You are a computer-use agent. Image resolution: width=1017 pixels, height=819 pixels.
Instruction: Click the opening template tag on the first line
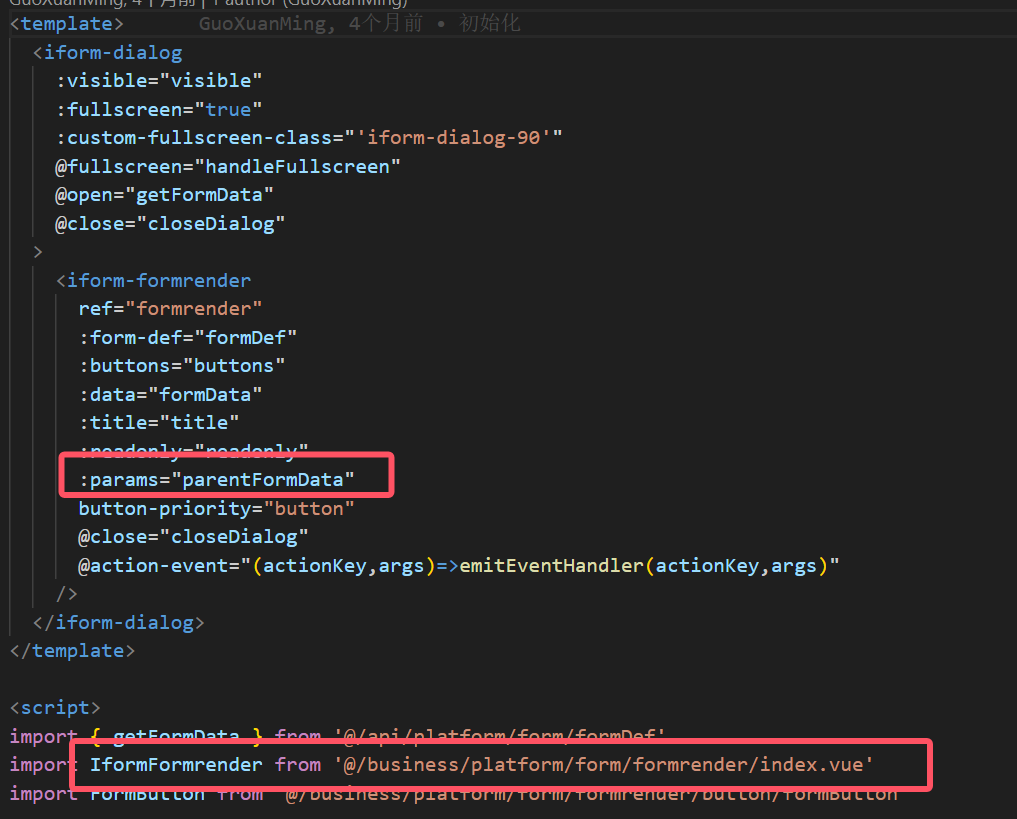coord(66,23)
